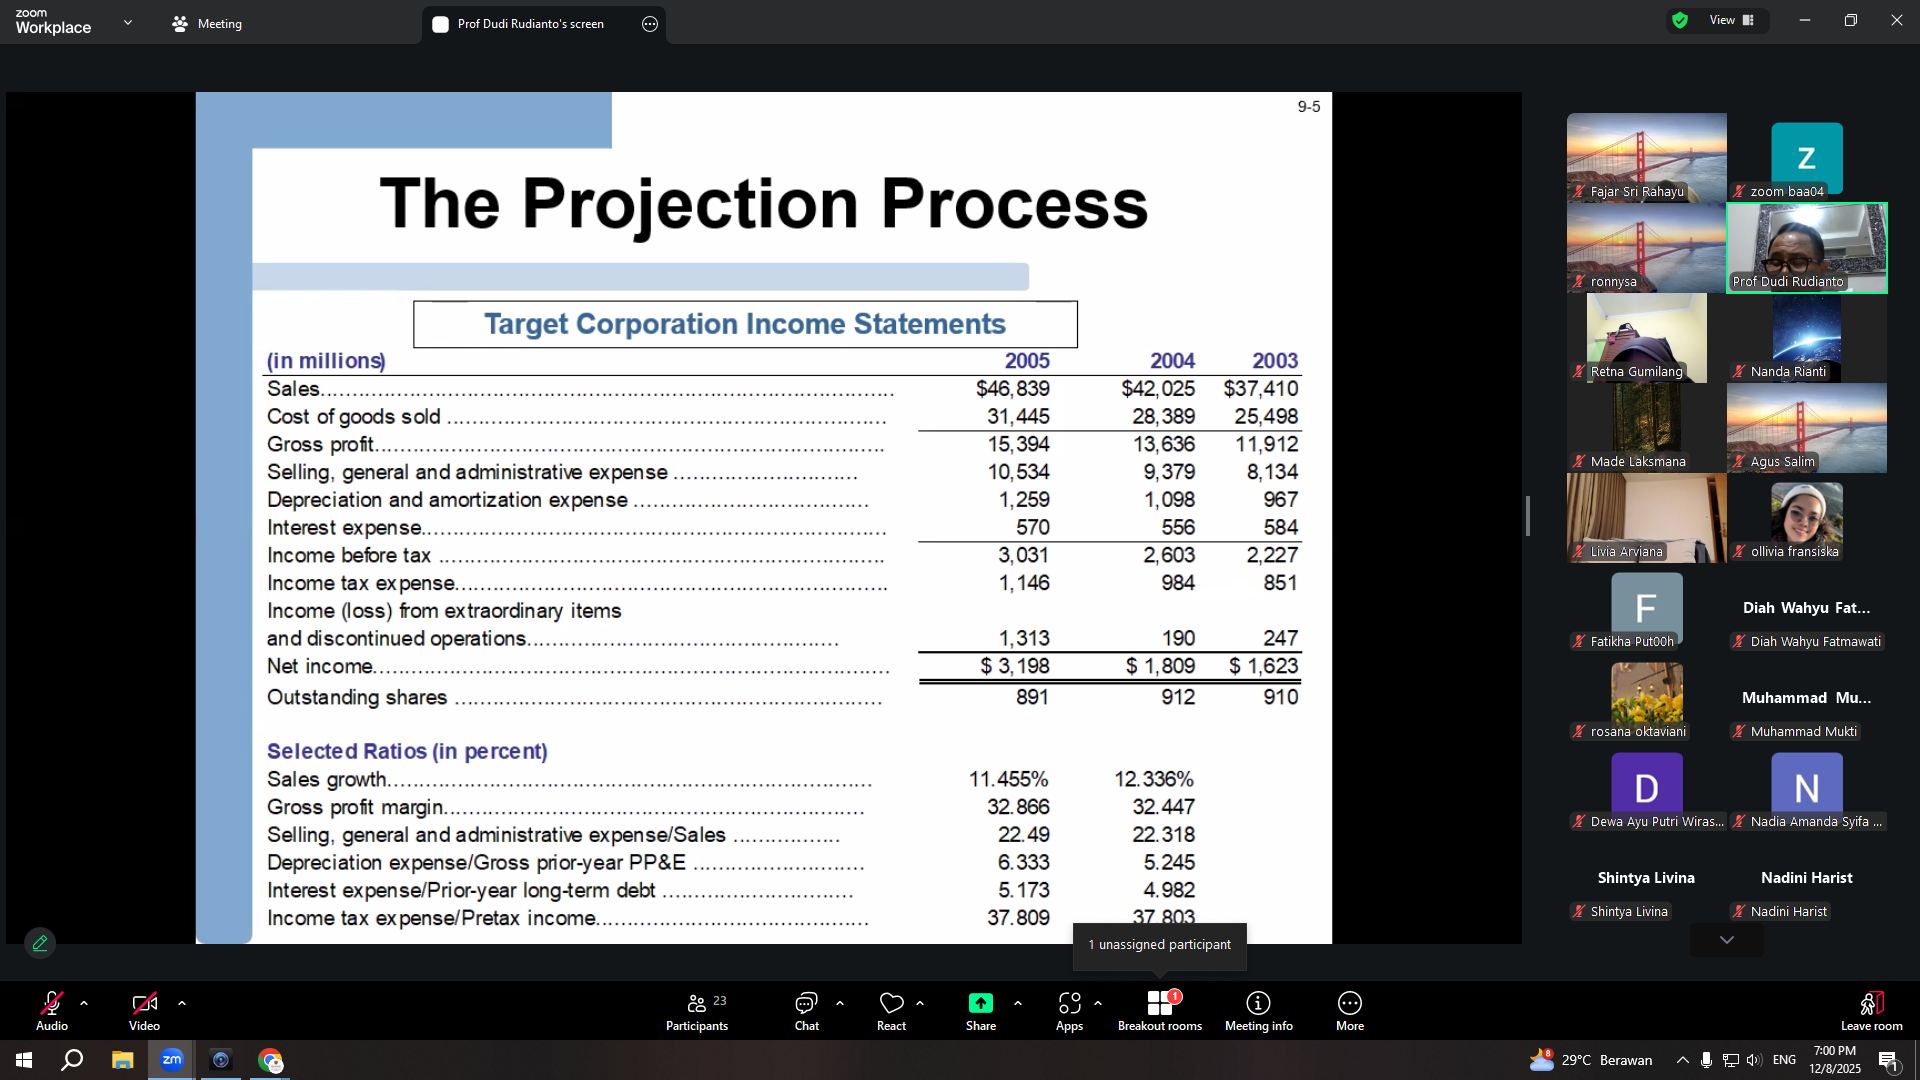Open the More options menu
Image resolution: width=1920 pixels, height=1080 pixels.
coord(1350,1010)
